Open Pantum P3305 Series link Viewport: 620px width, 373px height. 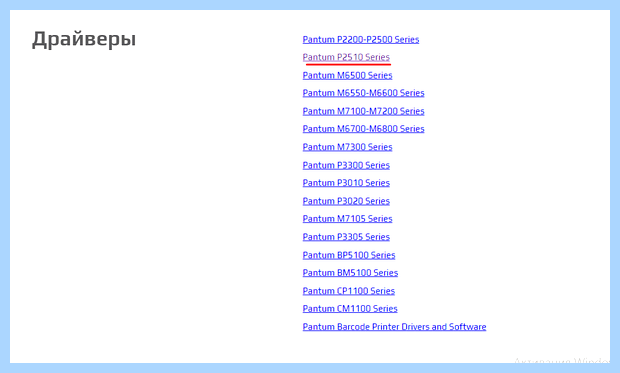(346, 237)
